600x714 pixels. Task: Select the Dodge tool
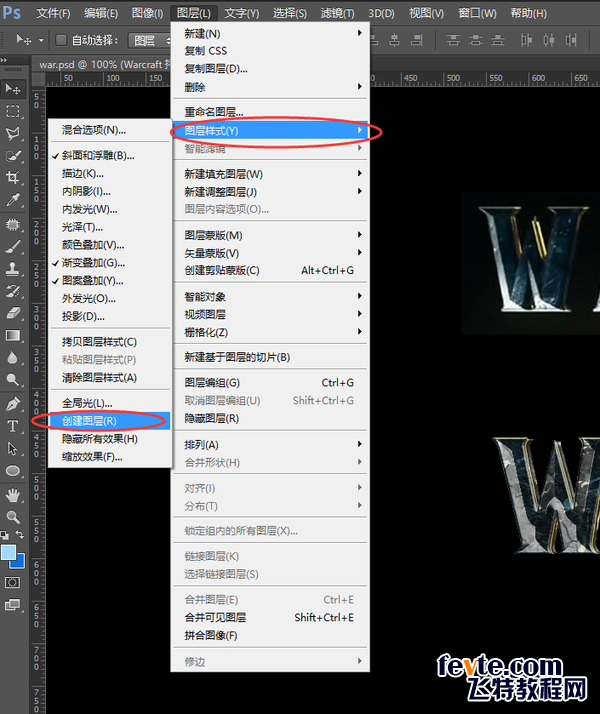[13, 380]
